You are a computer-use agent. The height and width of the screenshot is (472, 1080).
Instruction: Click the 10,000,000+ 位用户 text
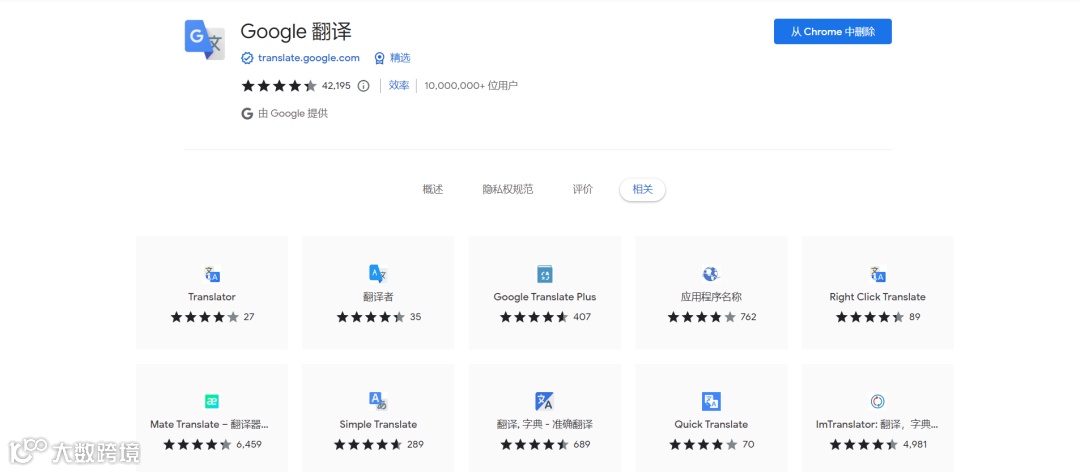point(471,85)
